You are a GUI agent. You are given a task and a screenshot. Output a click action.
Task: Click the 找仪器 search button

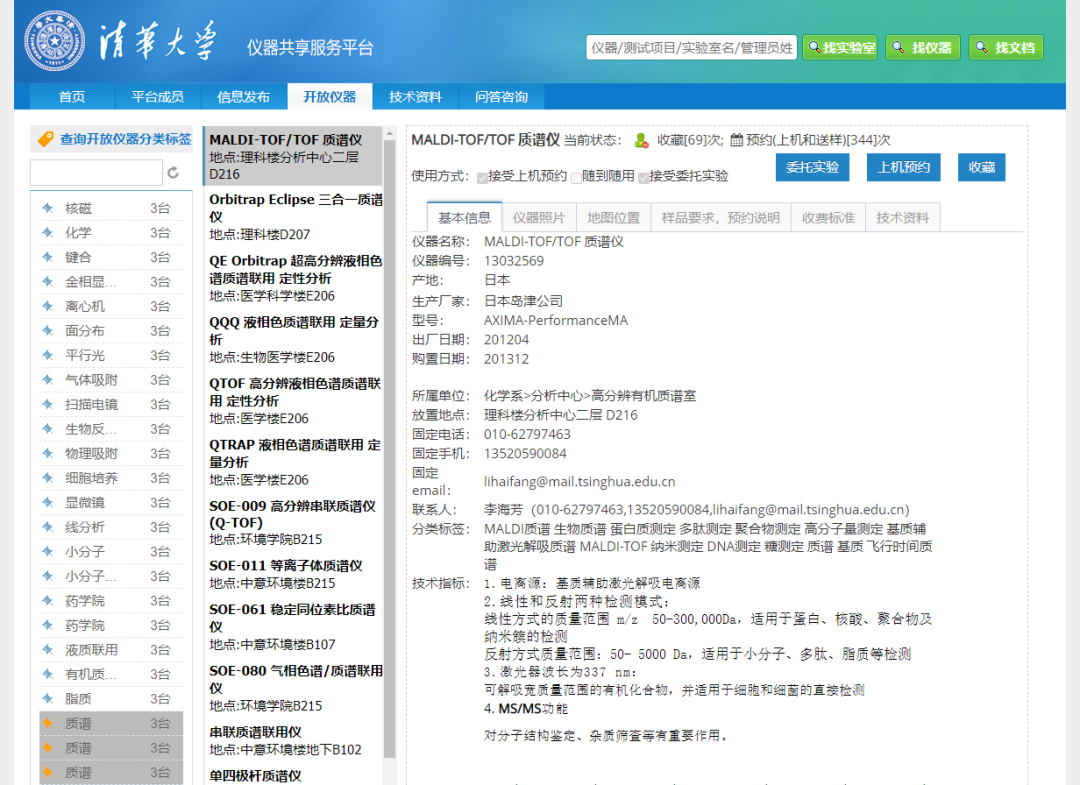pos(922,48)
